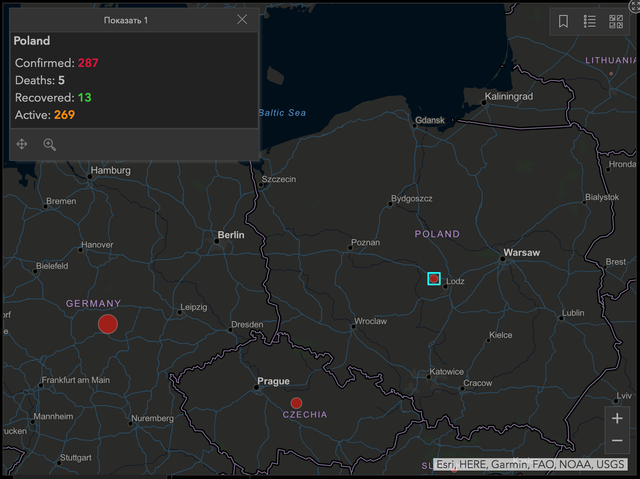
Task: Open the Bookmarks tool
Action: [564, 22]
